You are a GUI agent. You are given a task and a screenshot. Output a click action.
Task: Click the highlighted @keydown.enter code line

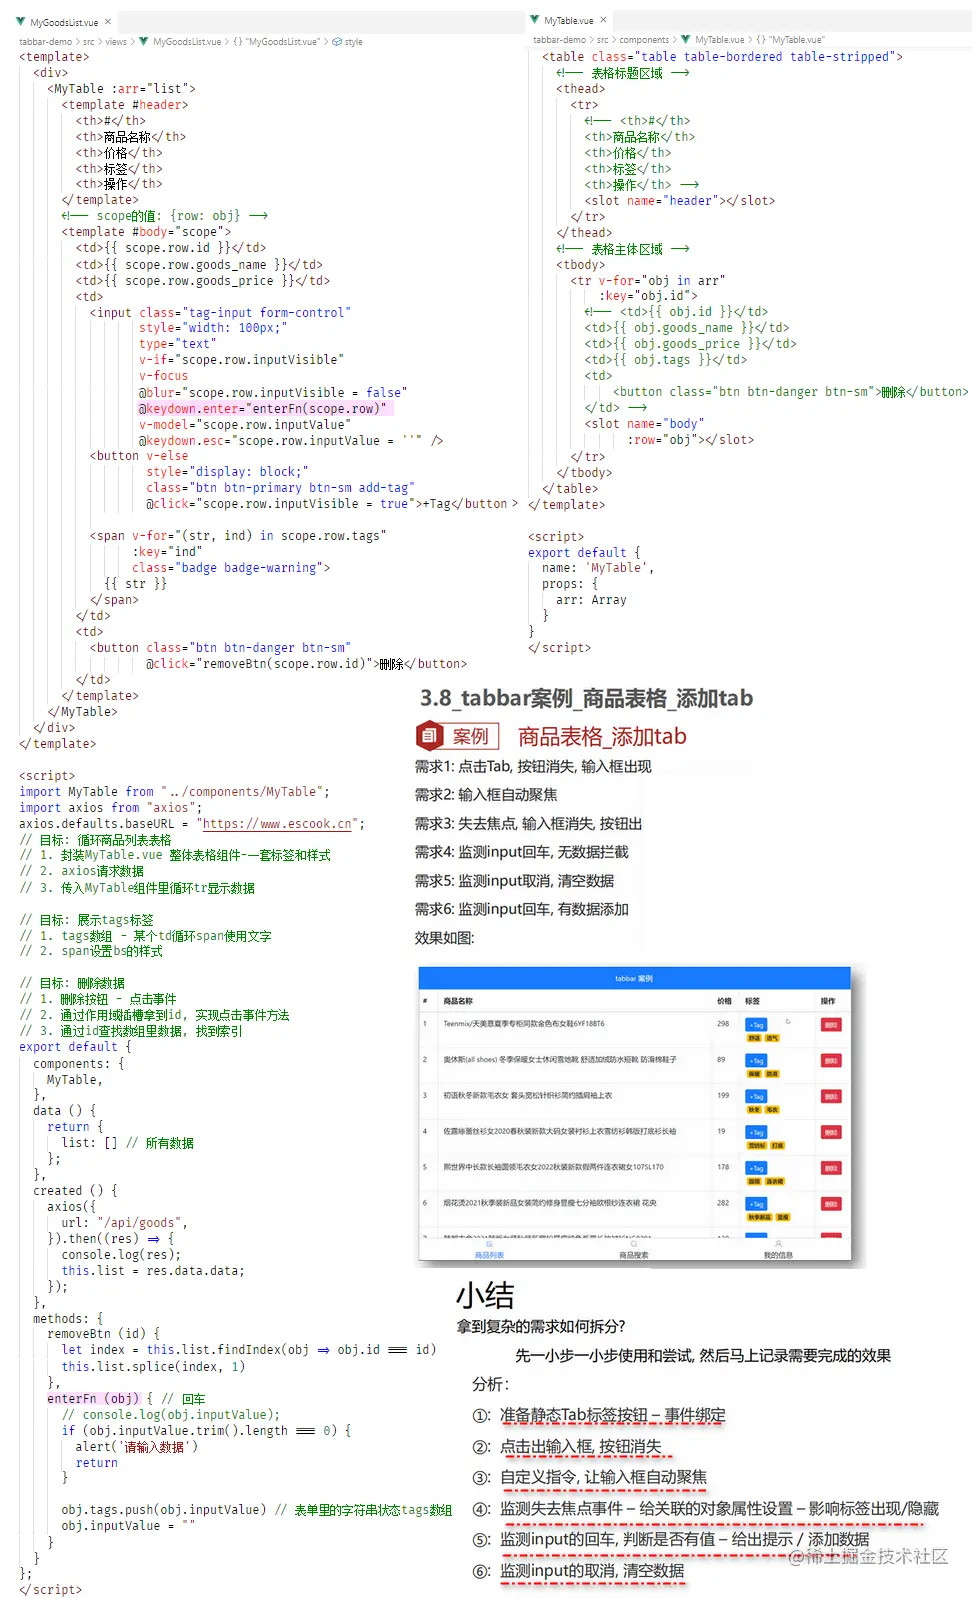tap(265, 409)
